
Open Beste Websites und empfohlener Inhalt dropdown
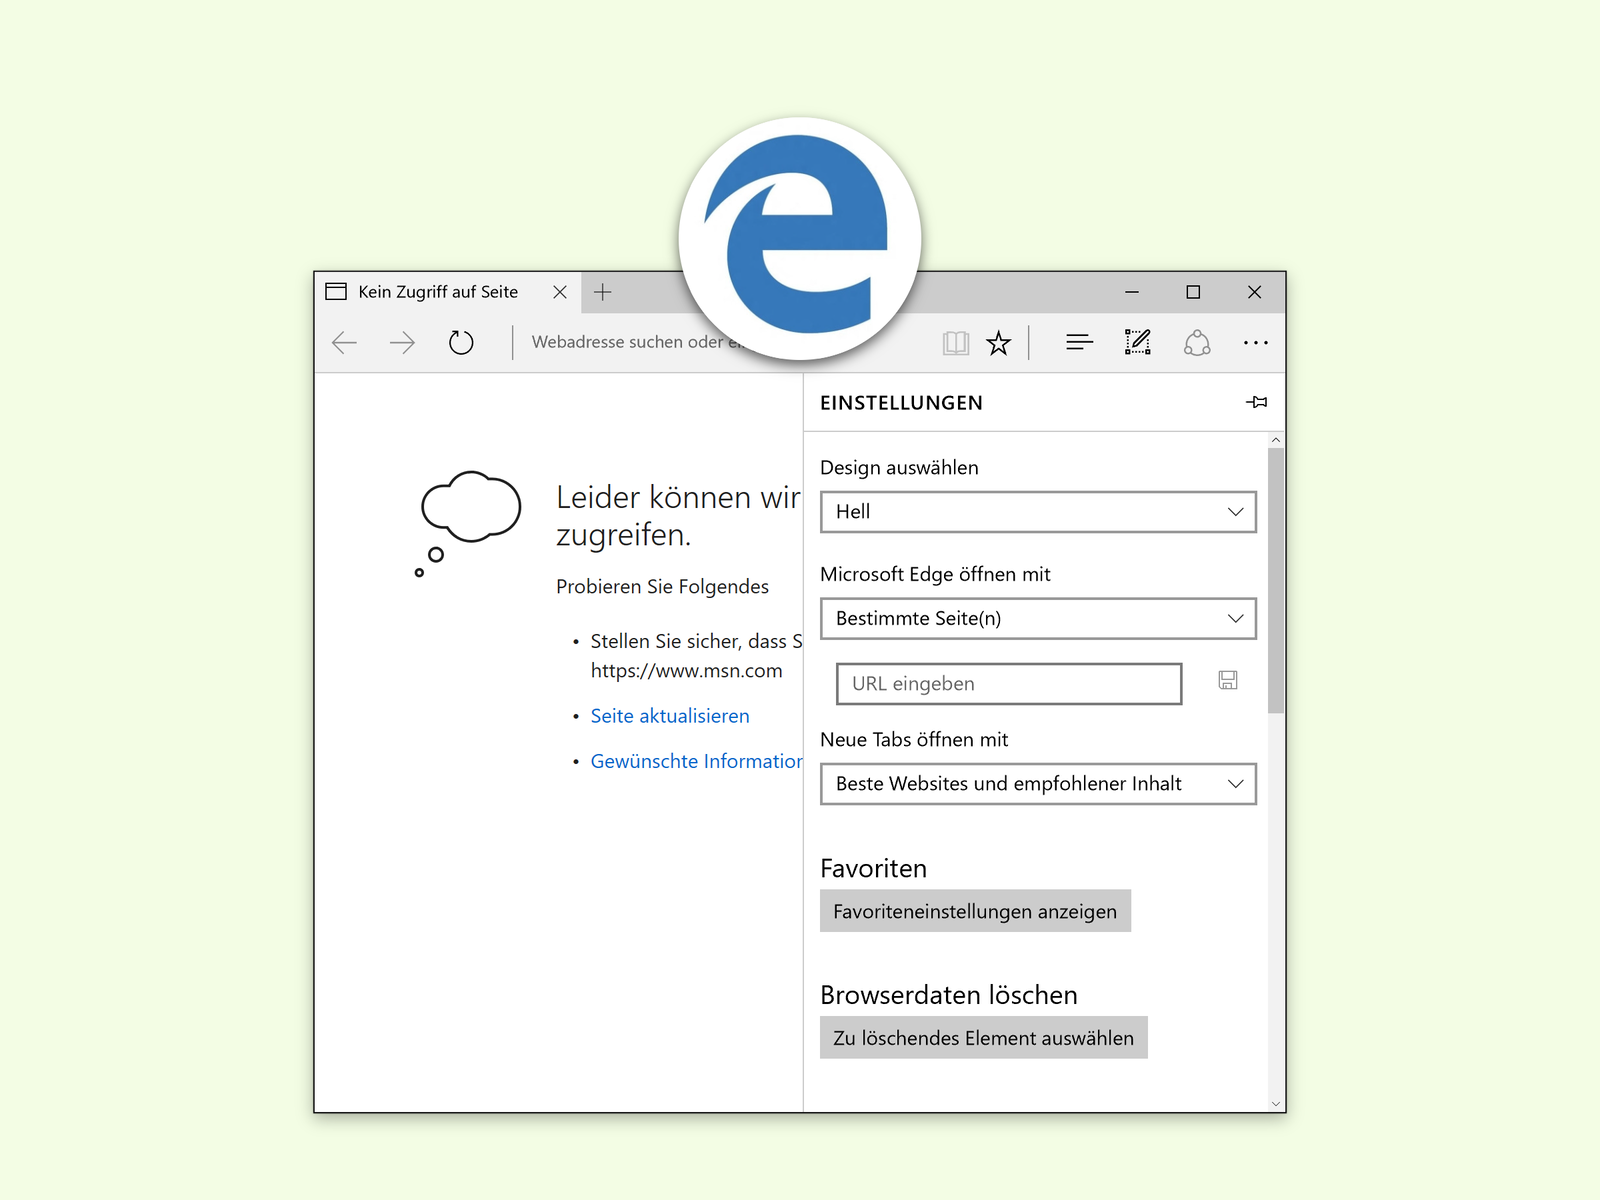point(1038,784)
